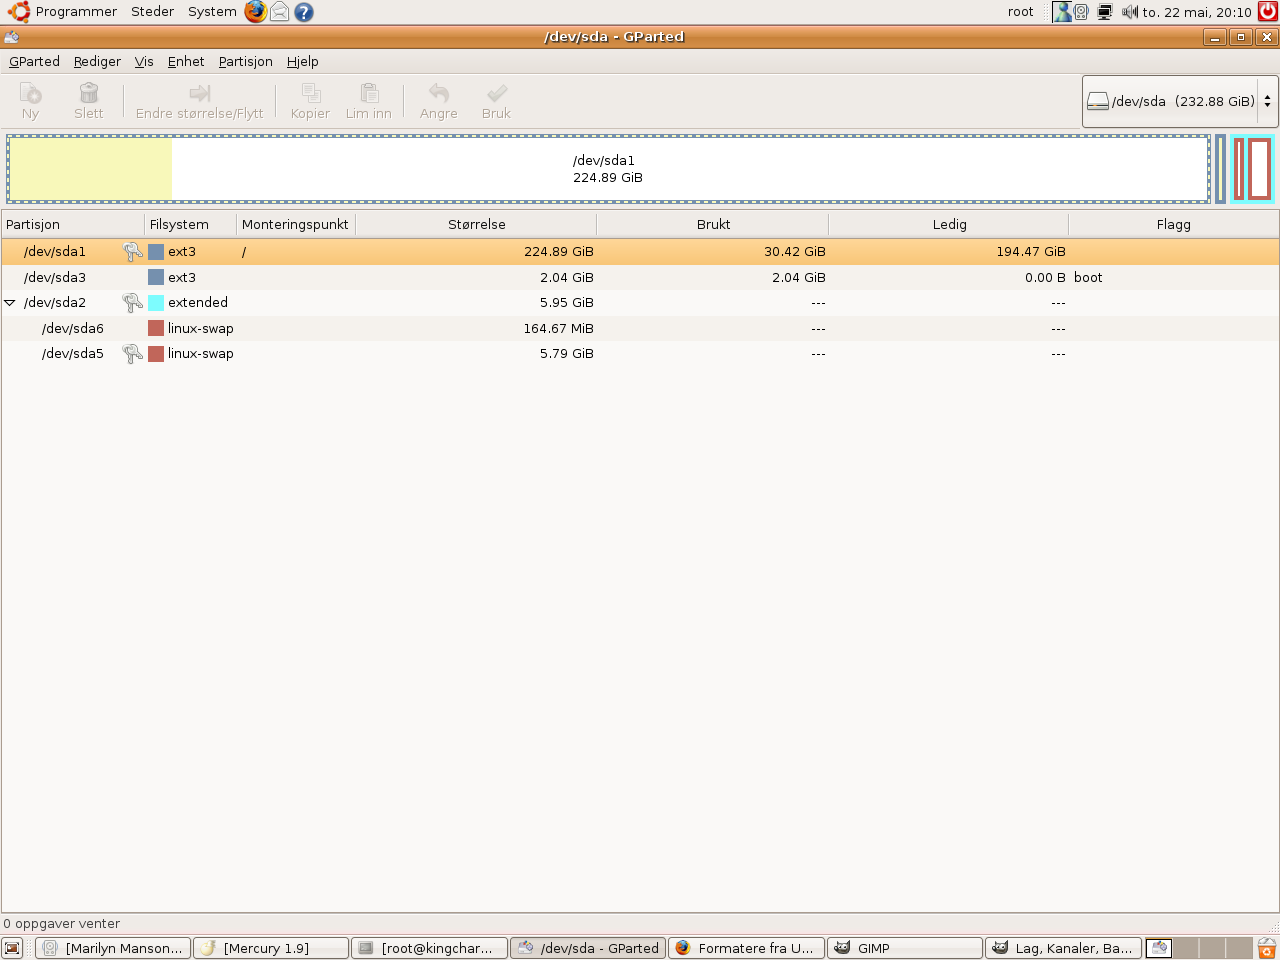Open the Vis menu
1280x960 pixels.
click(144, 61)
